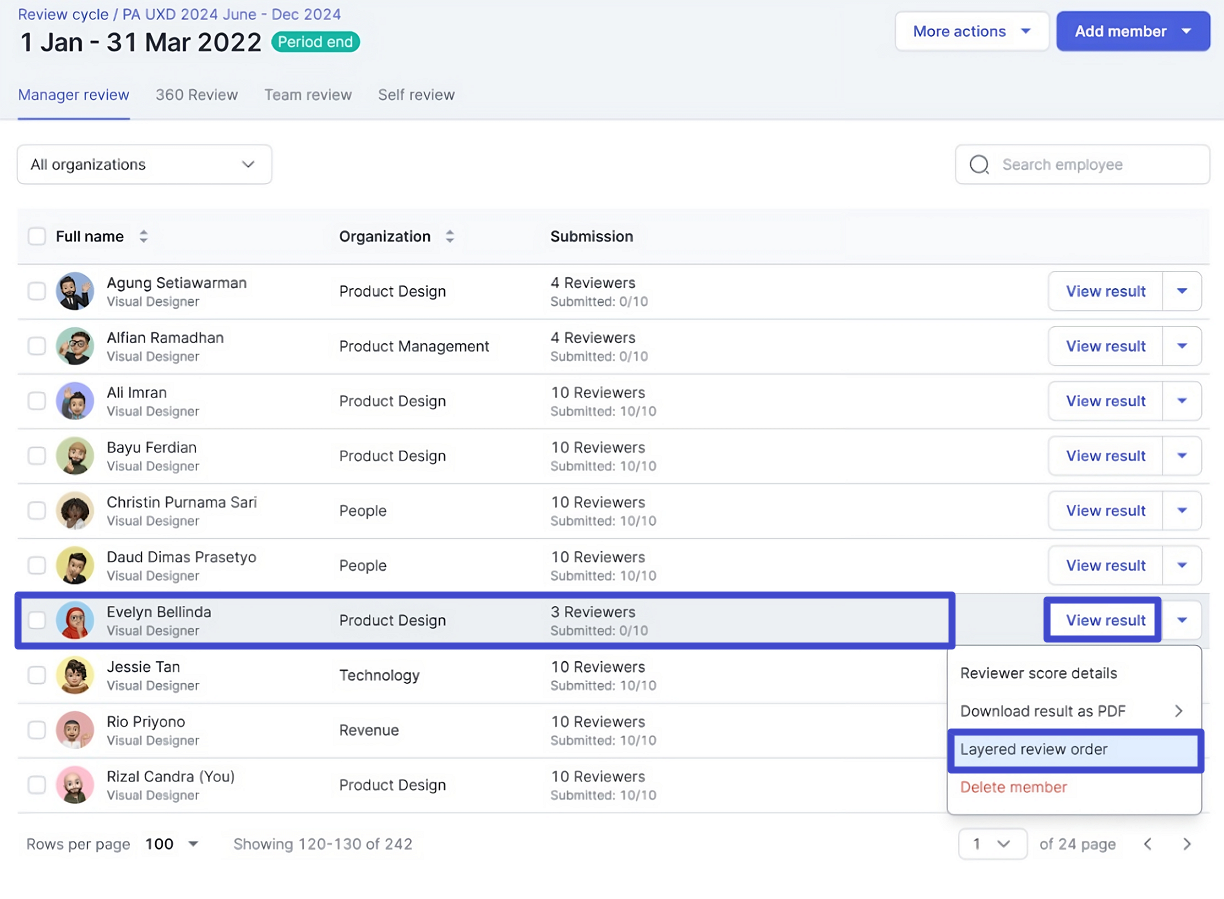Image resolution: width=1224 pixels, height=899 pixels.
Task: Click Jessie Tan's profile avatar
Action: pos(75,675)
